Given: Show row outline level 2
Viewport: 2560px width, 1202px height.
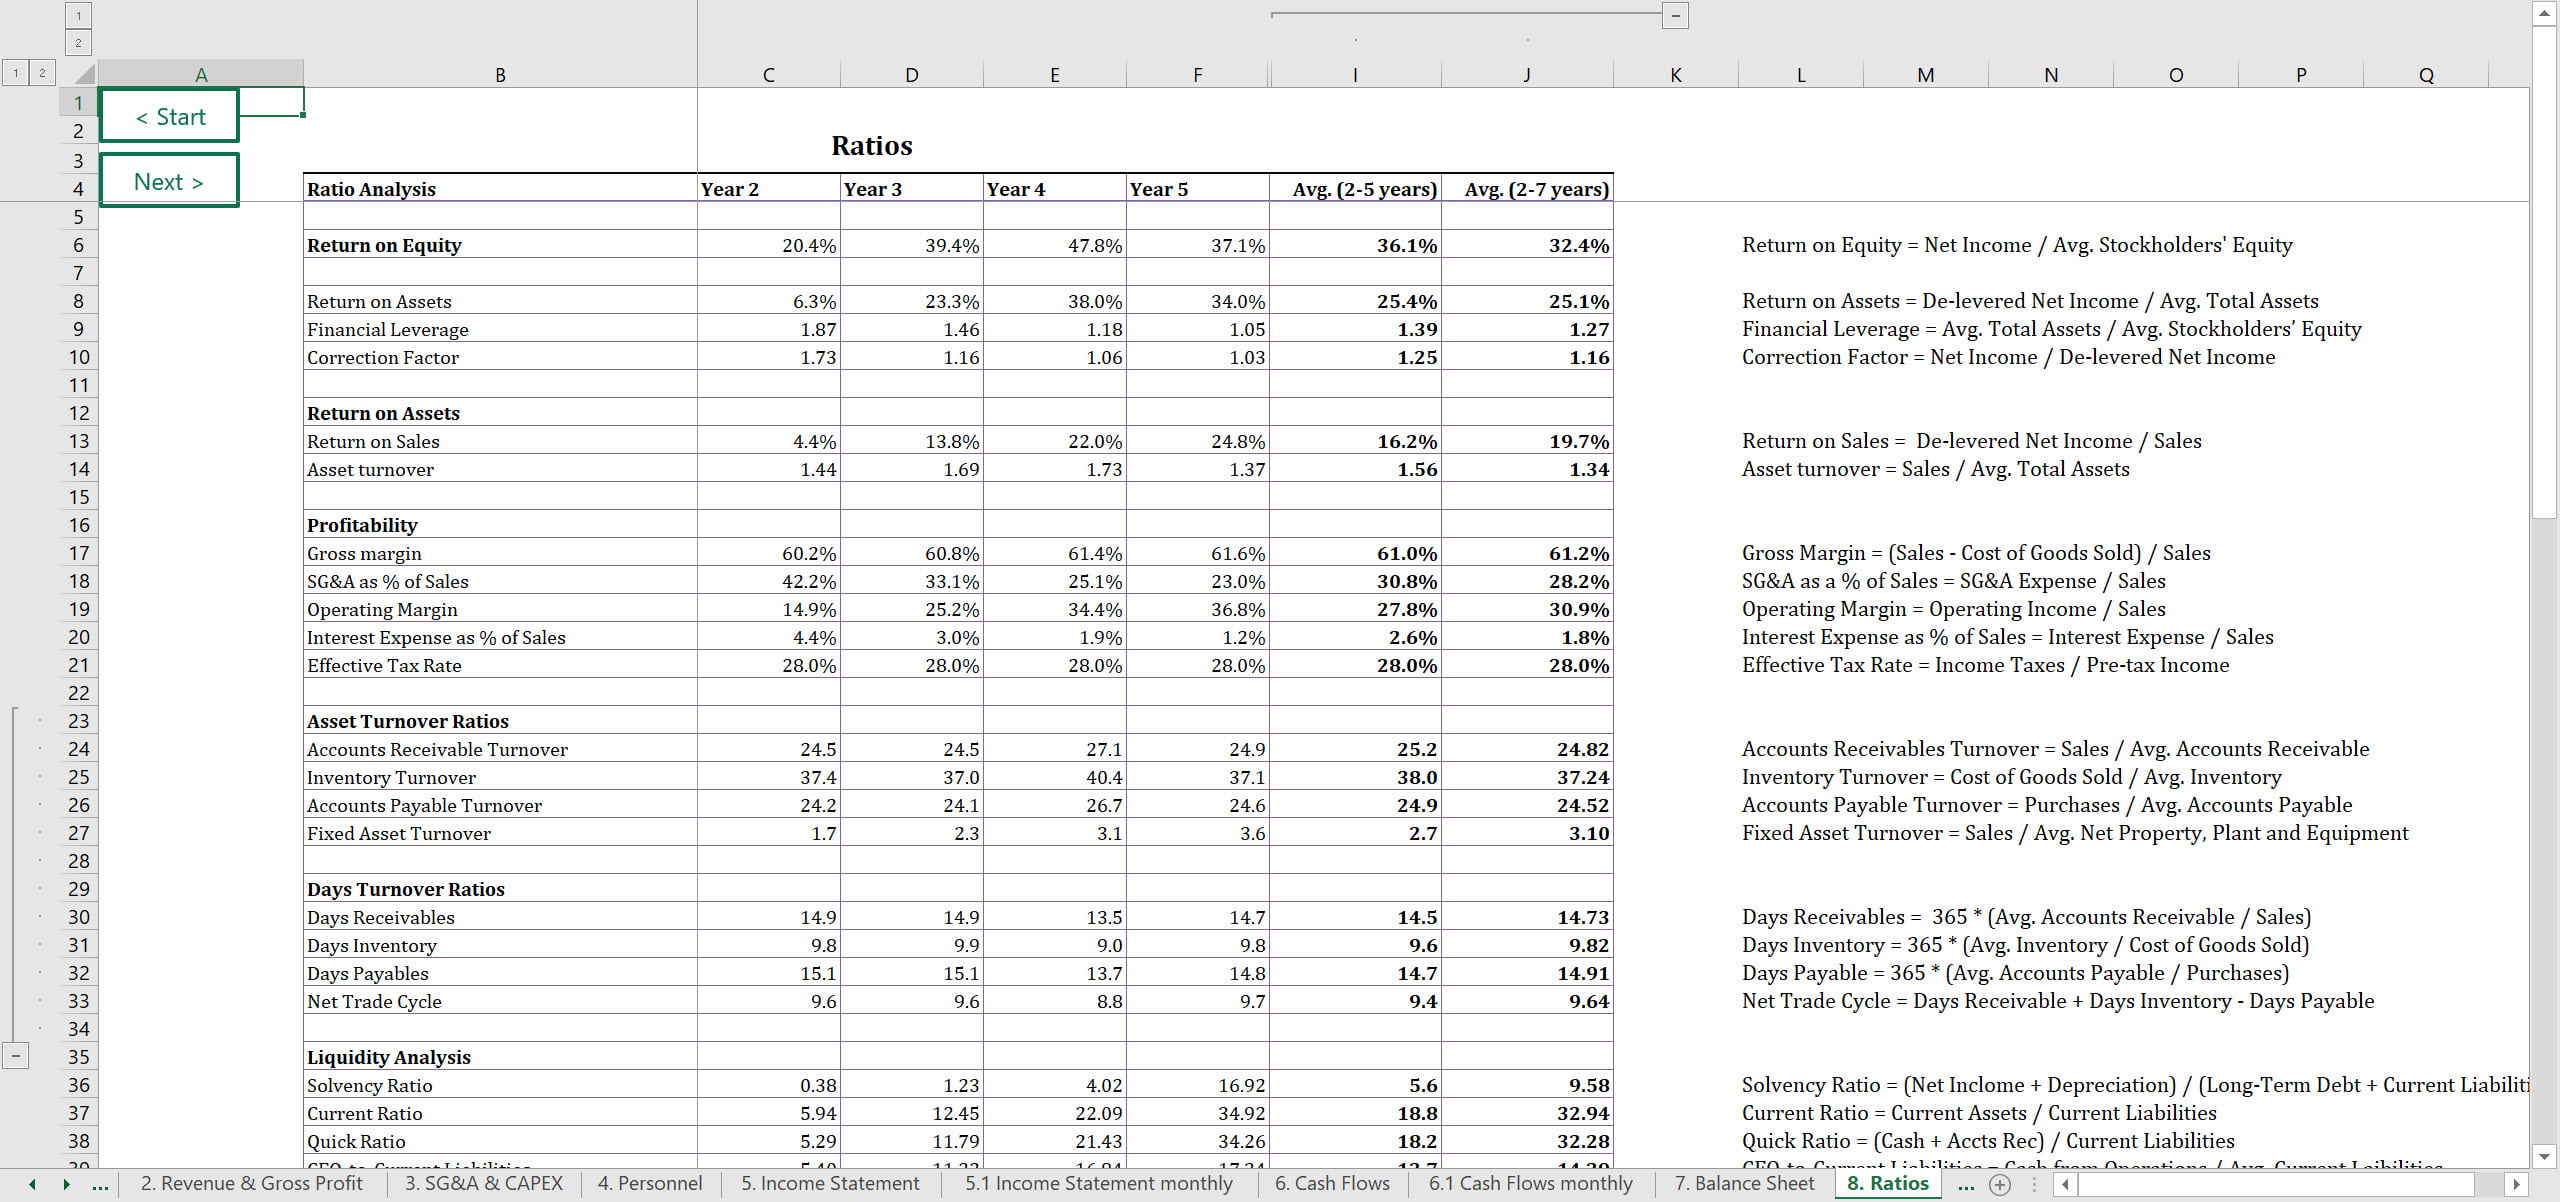Looking at the screenshot, I should pos(42,72).
